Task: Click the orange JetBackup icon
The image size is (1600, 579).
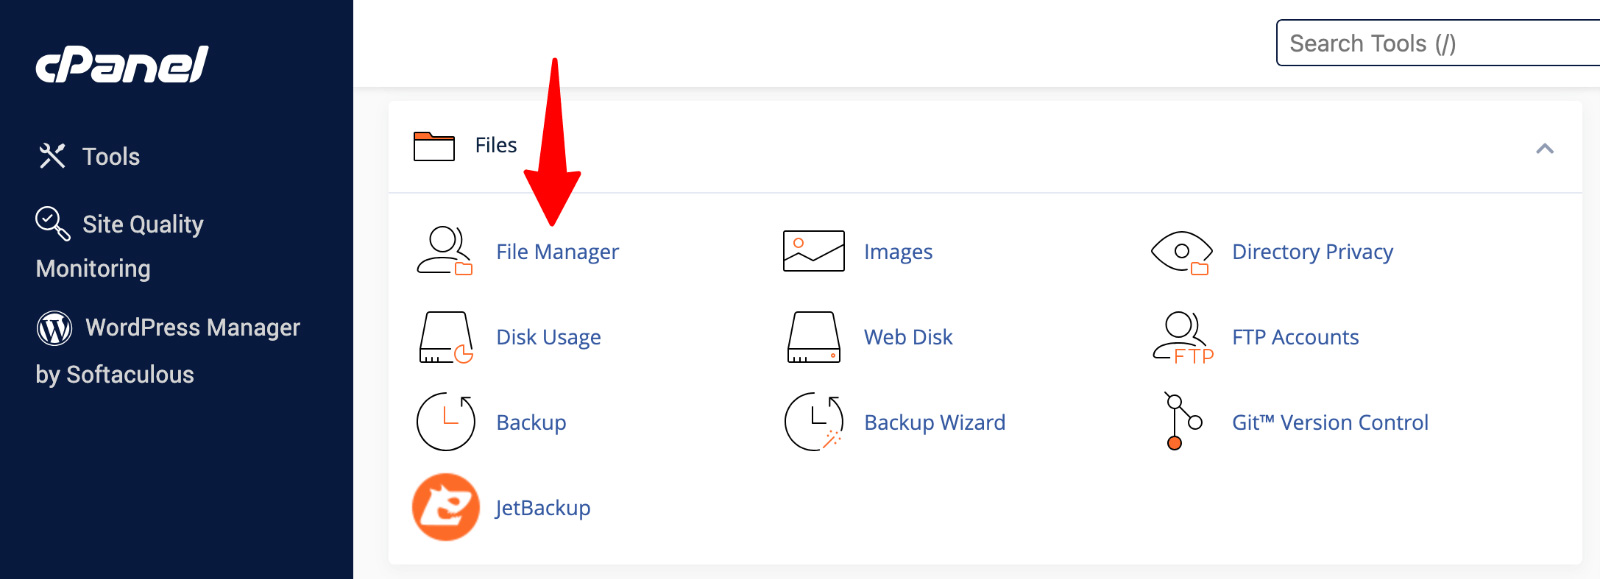Action: 445,507
